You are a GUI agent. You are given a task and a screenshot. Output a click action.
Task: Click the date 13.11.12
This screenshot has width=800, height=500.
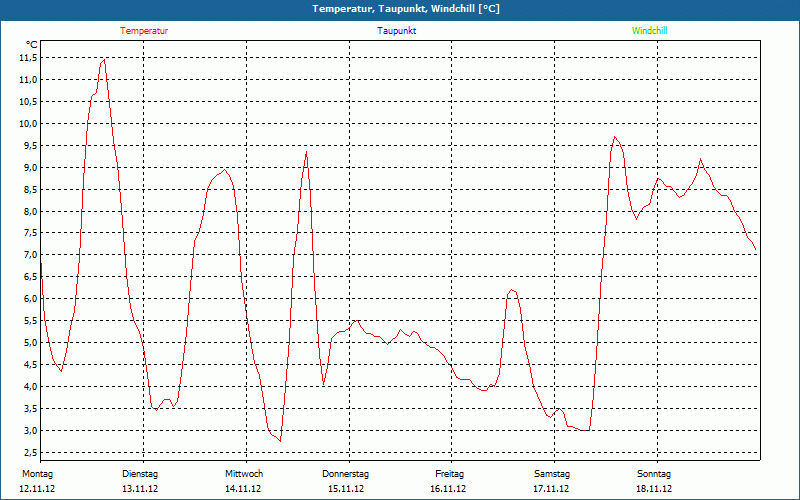140,489
